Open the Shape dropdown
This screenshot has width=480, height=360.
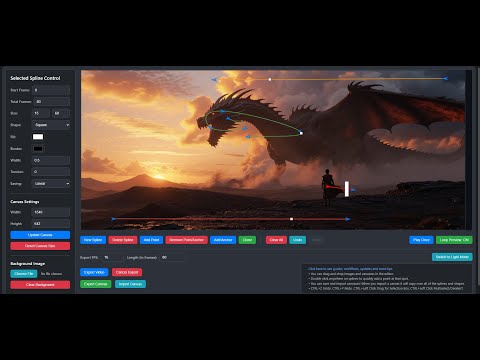coord(51,125)
